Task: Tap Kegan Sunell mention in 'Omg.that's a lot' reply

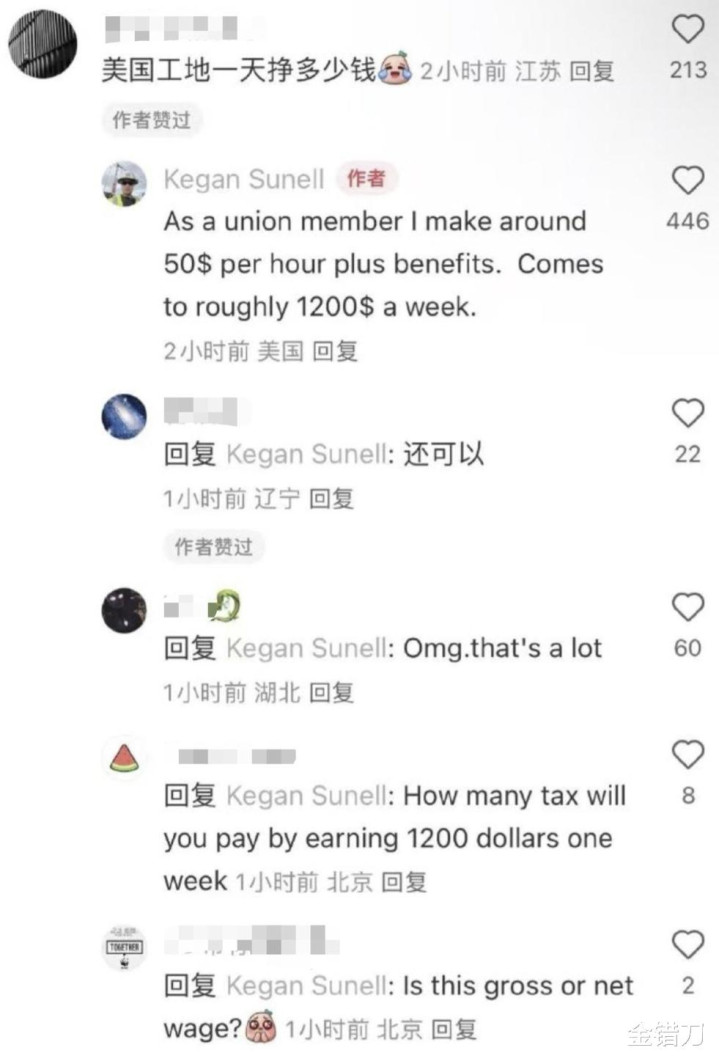Action: click(x=309, y=649)
